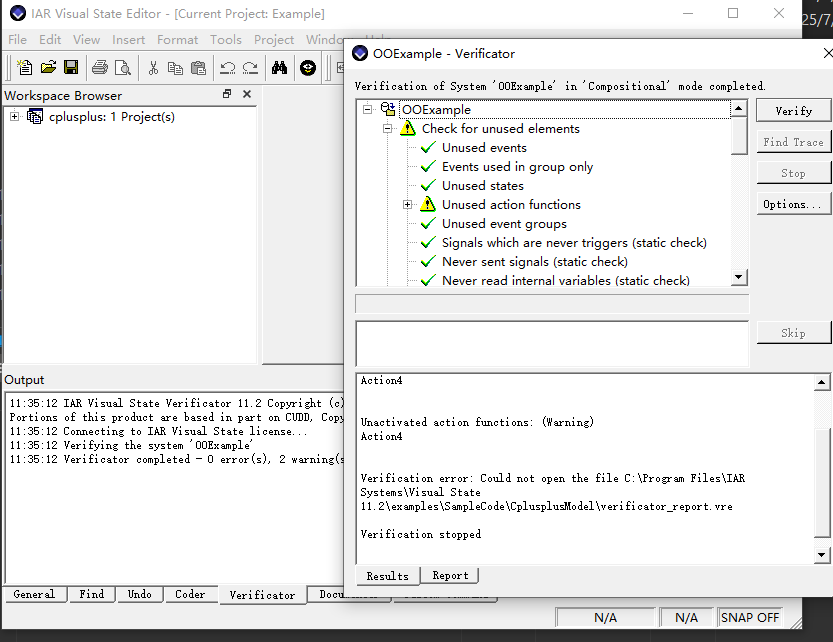The image size is (833, 642).
Task: Open the Edit menu
Action: tap(50, 40)
